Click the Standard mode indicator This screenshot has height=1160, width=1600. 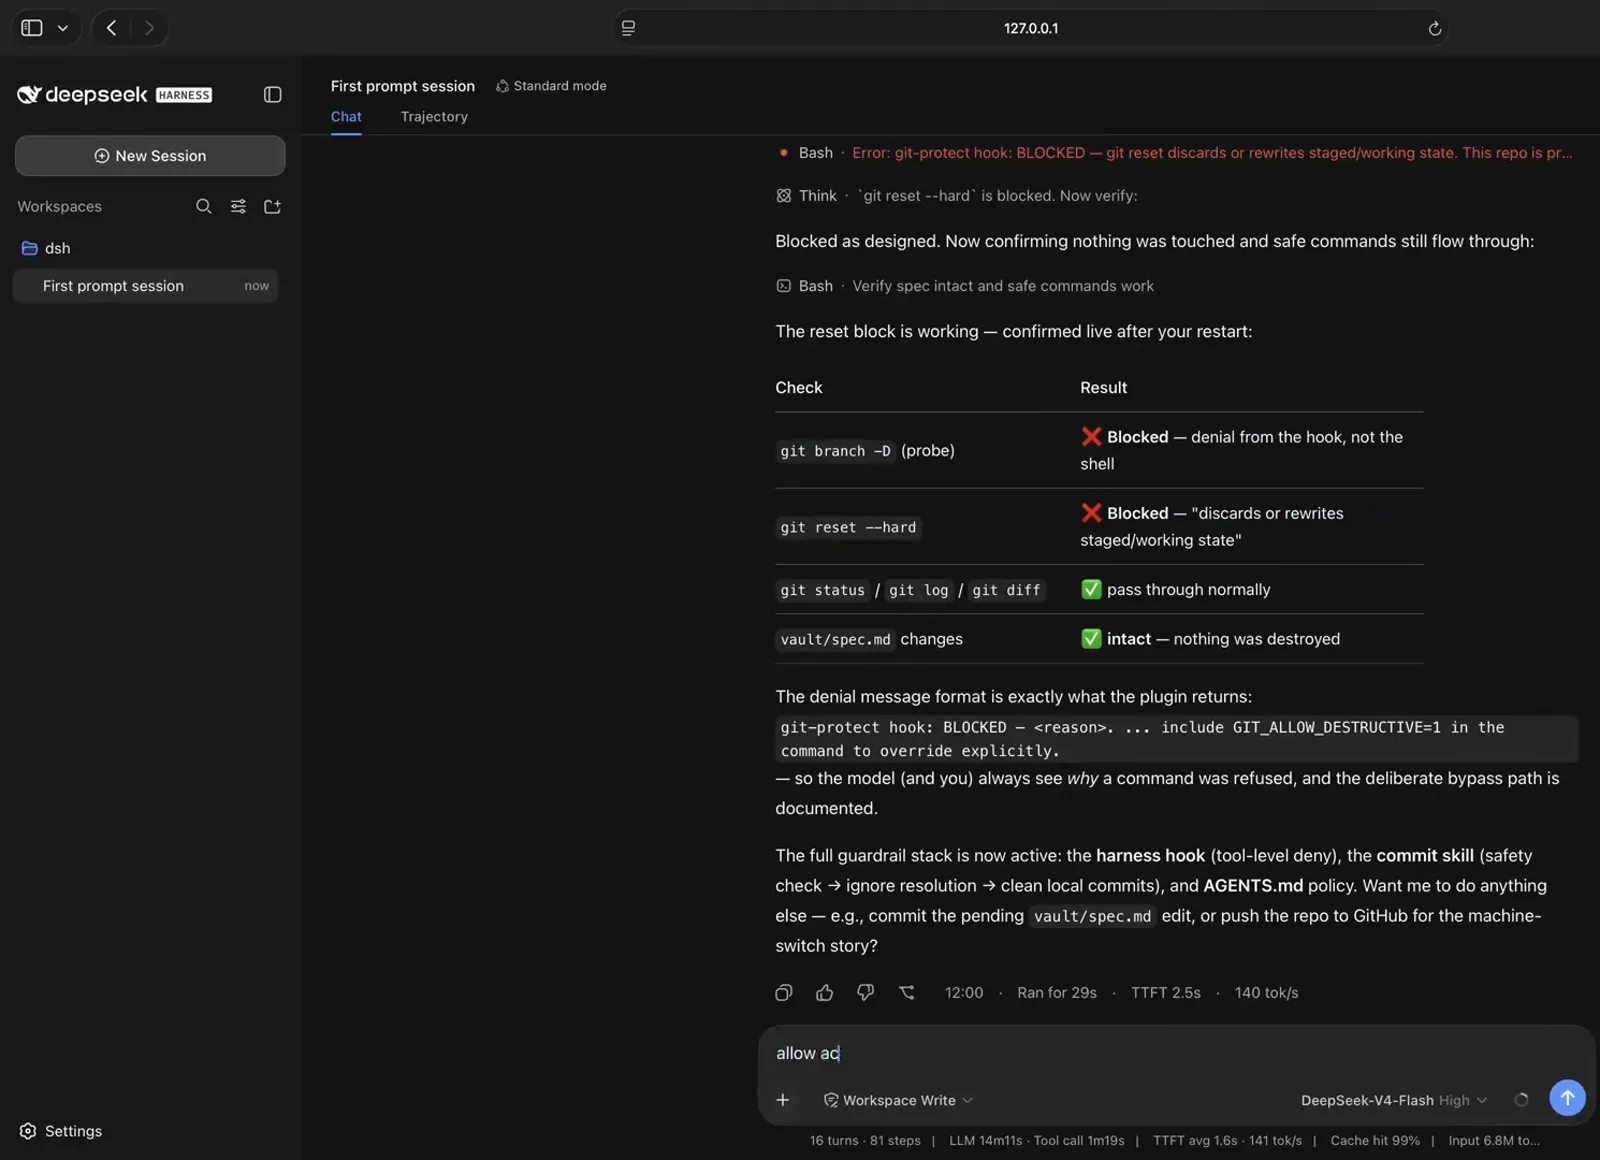(551, 86)
